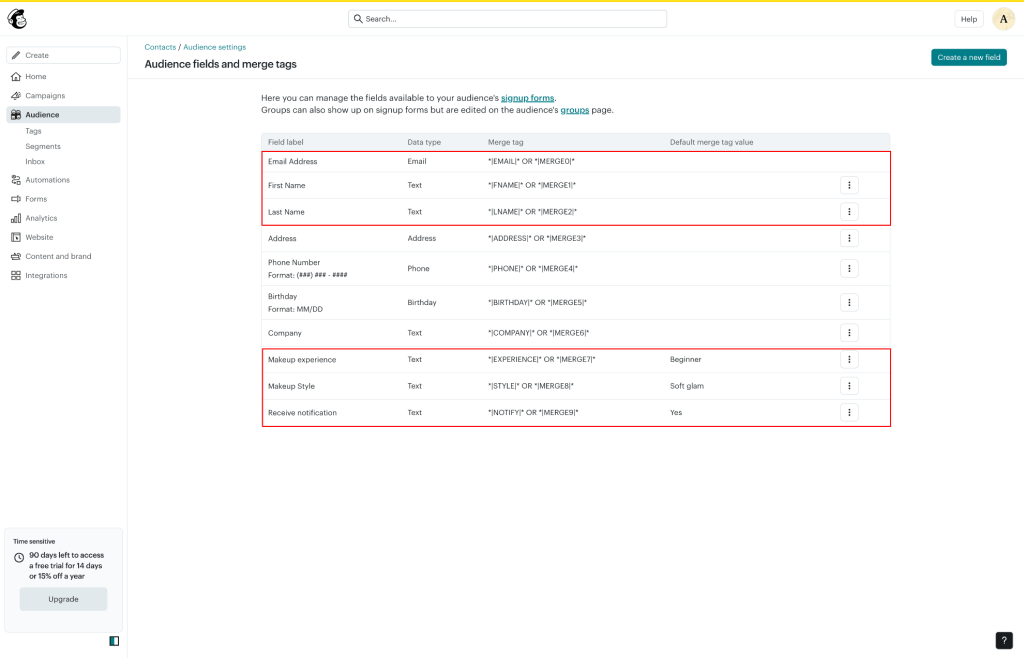Image resolution: width=1024 pixels, height=658 pixels.
Task: Focus the Search input field
Action: [x=507, y=19]
